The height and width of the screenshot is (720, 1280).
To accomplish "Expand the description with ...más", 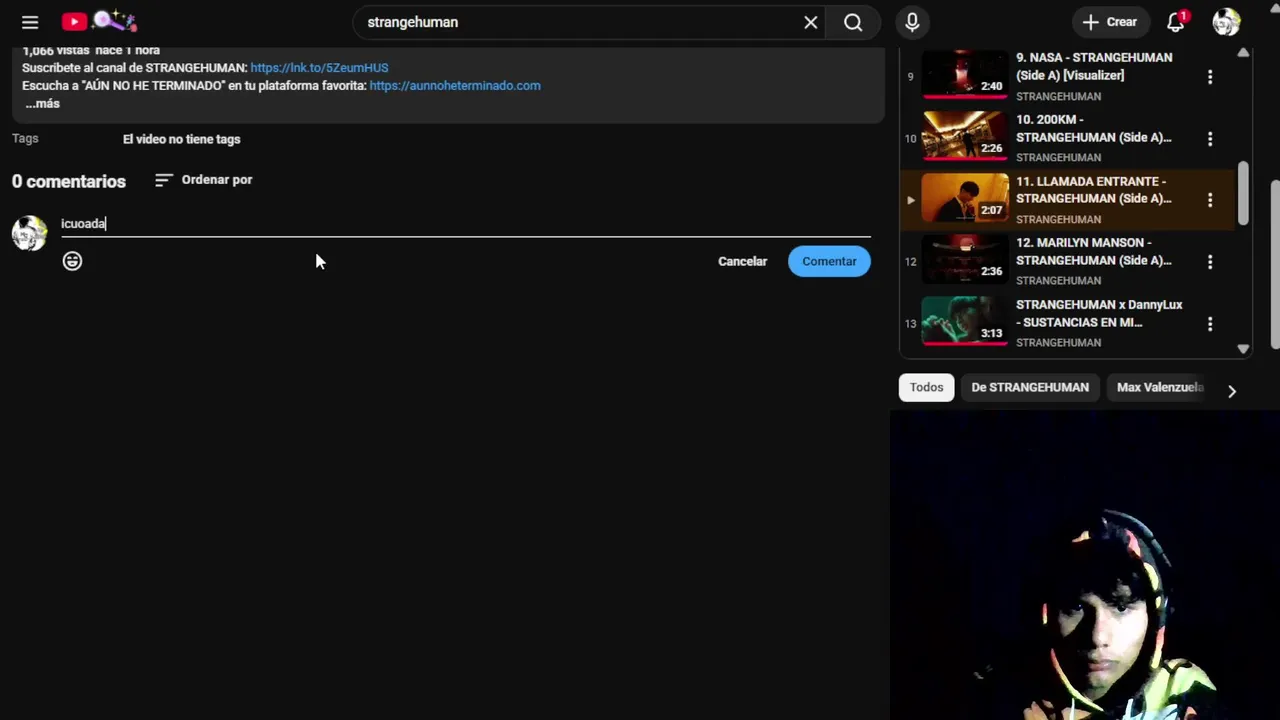I will [42, 104].
